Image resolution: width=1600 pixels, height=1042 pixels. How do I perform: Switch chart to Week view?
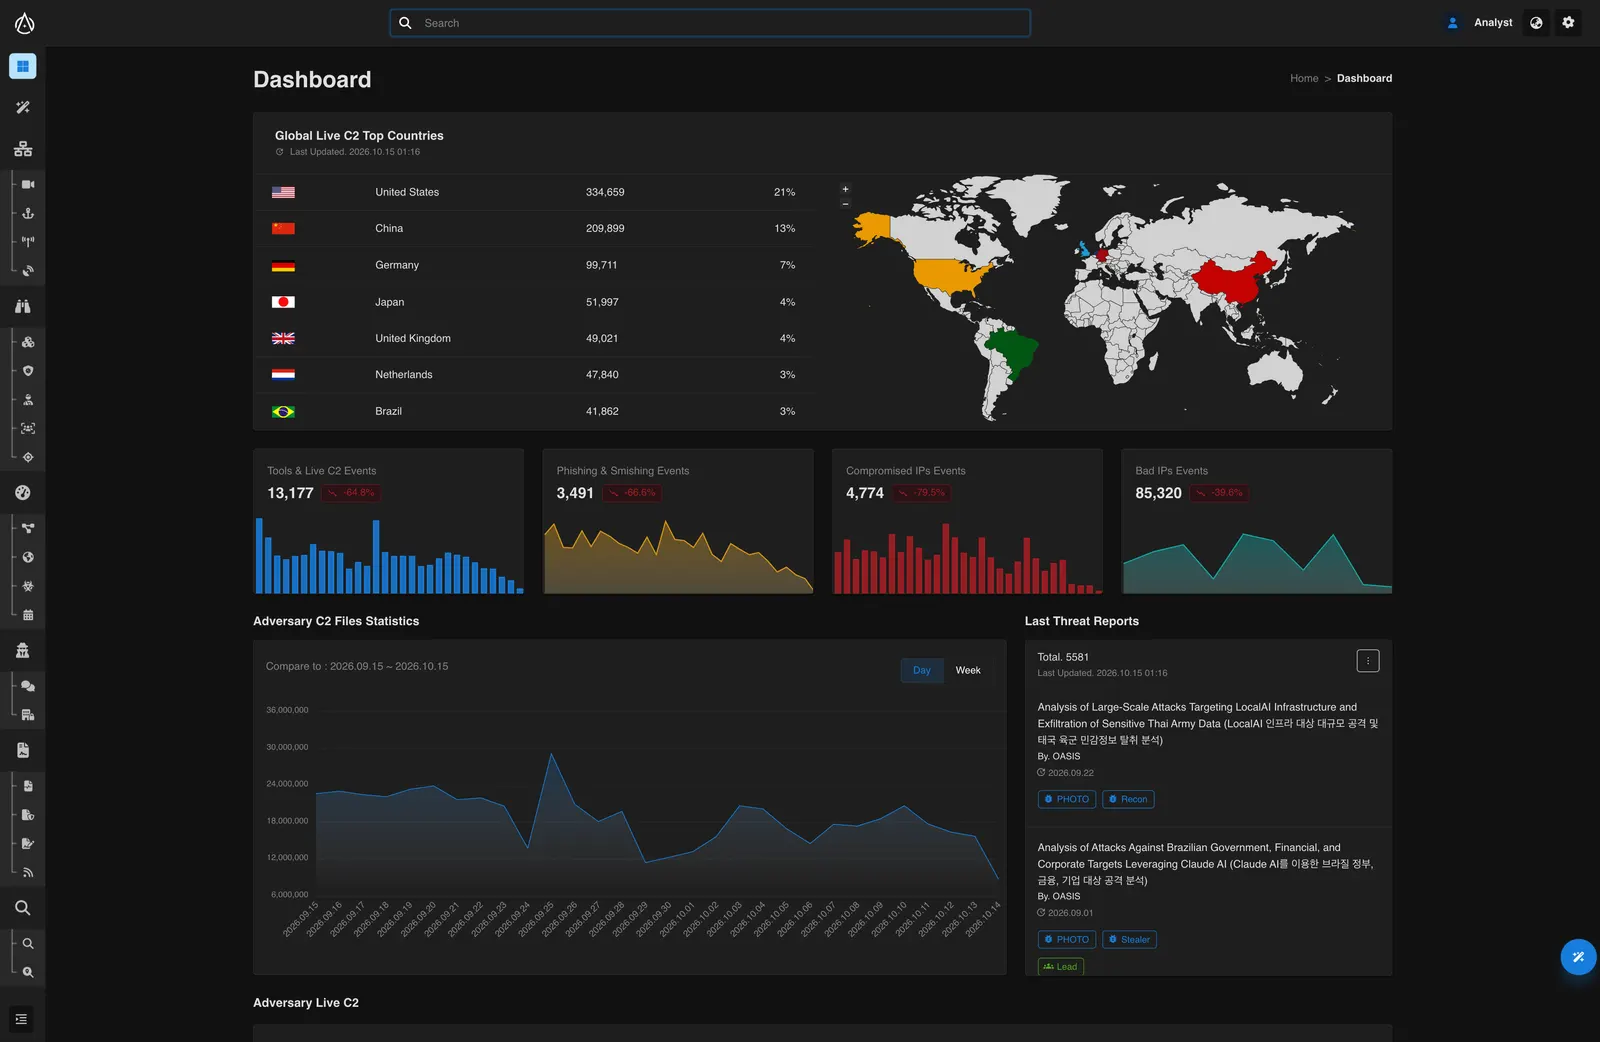point(968,671)
